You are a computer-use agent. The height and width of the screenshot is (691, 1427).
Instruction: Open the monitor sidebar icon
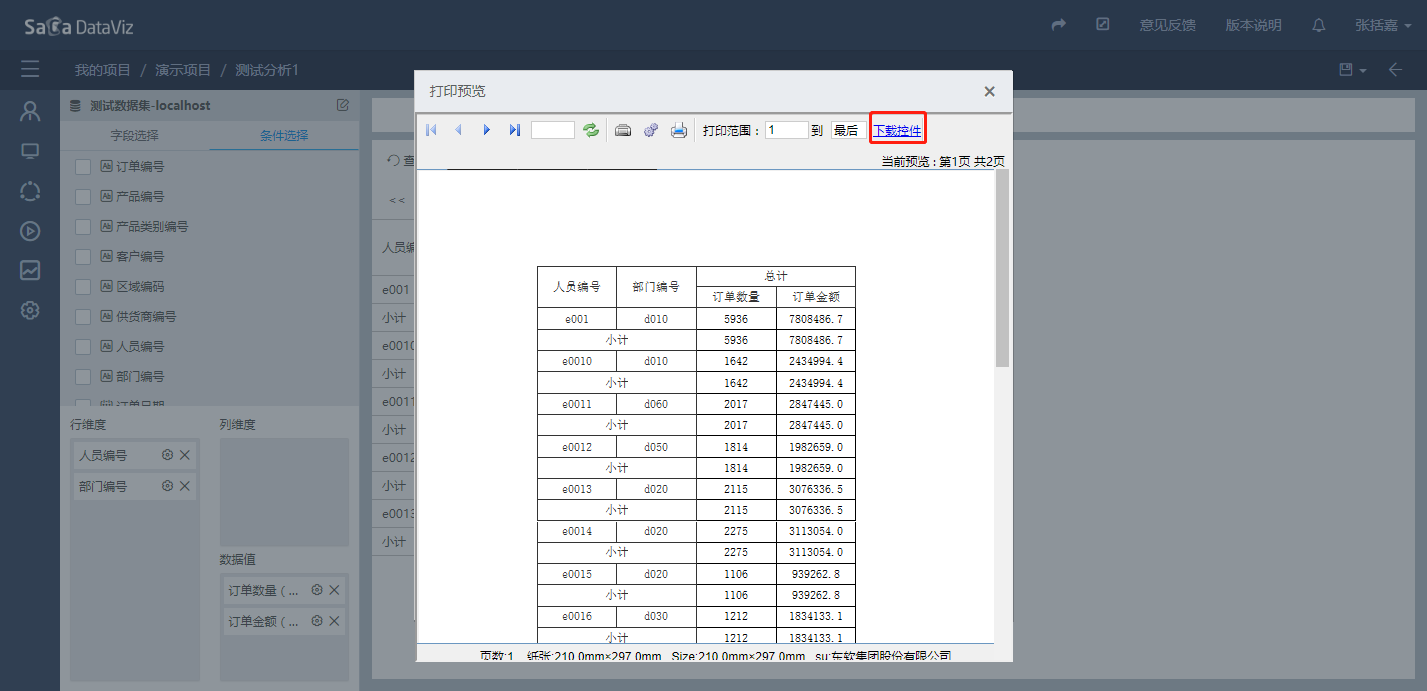coord(30,151)
